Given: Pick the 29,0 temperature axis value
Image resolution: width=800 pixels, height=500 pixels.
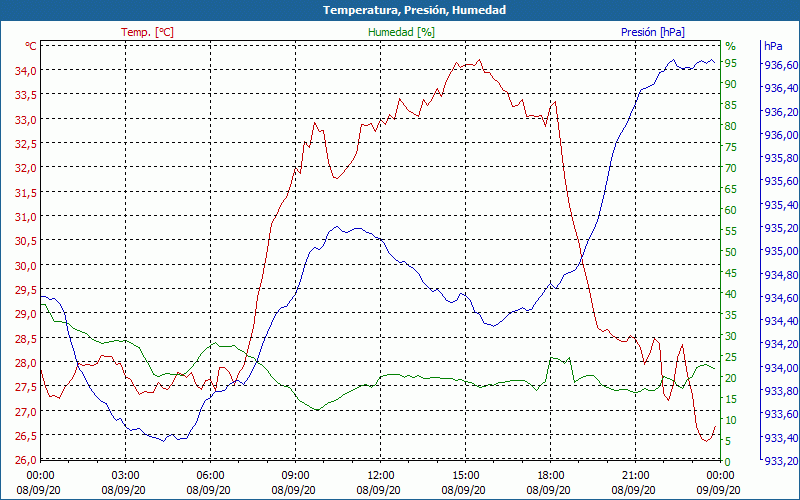Looking at the screenshot, I should click(x=26, y=315).
